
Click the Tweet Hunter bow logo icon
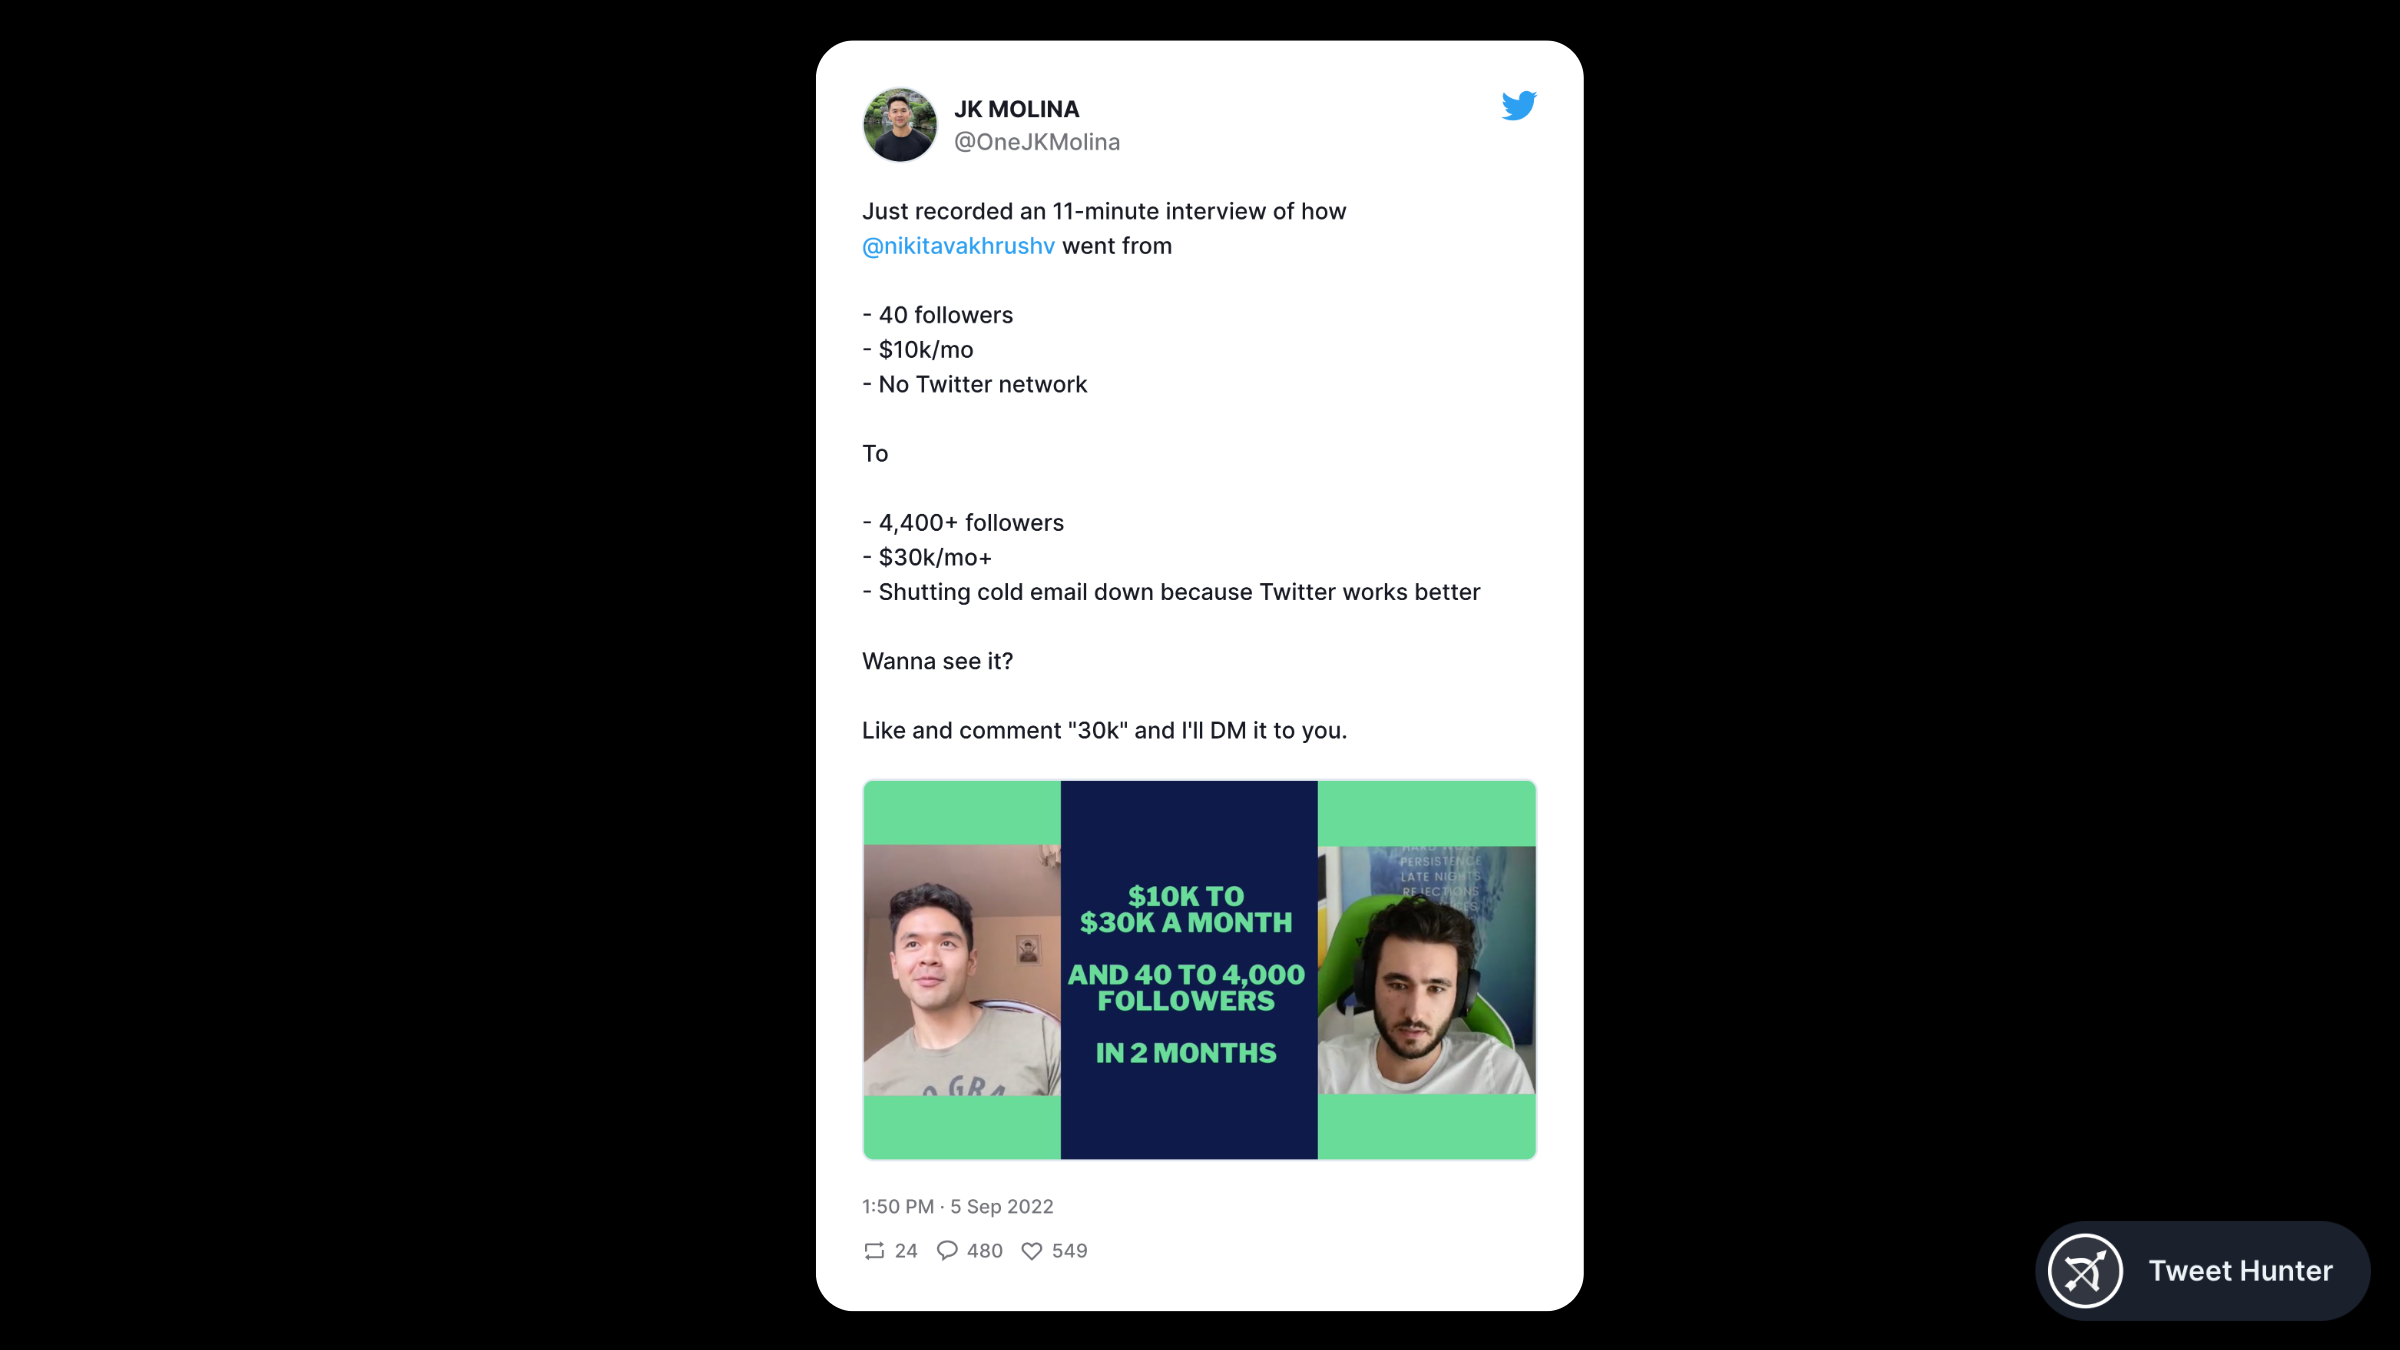point(2085,1271)
